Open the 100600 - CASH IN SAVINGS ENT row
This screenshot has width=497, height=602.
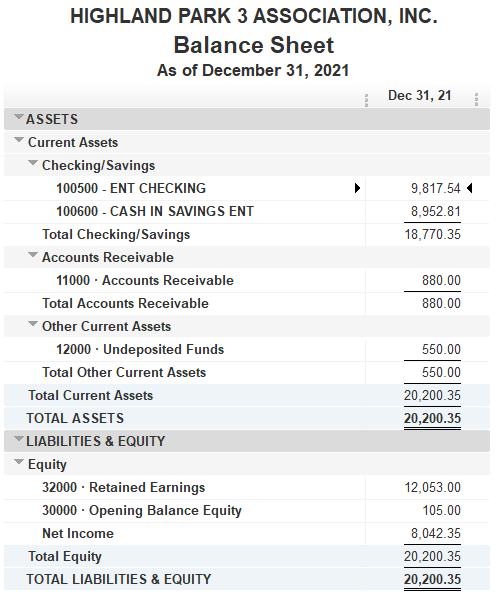tap(246, 212)
